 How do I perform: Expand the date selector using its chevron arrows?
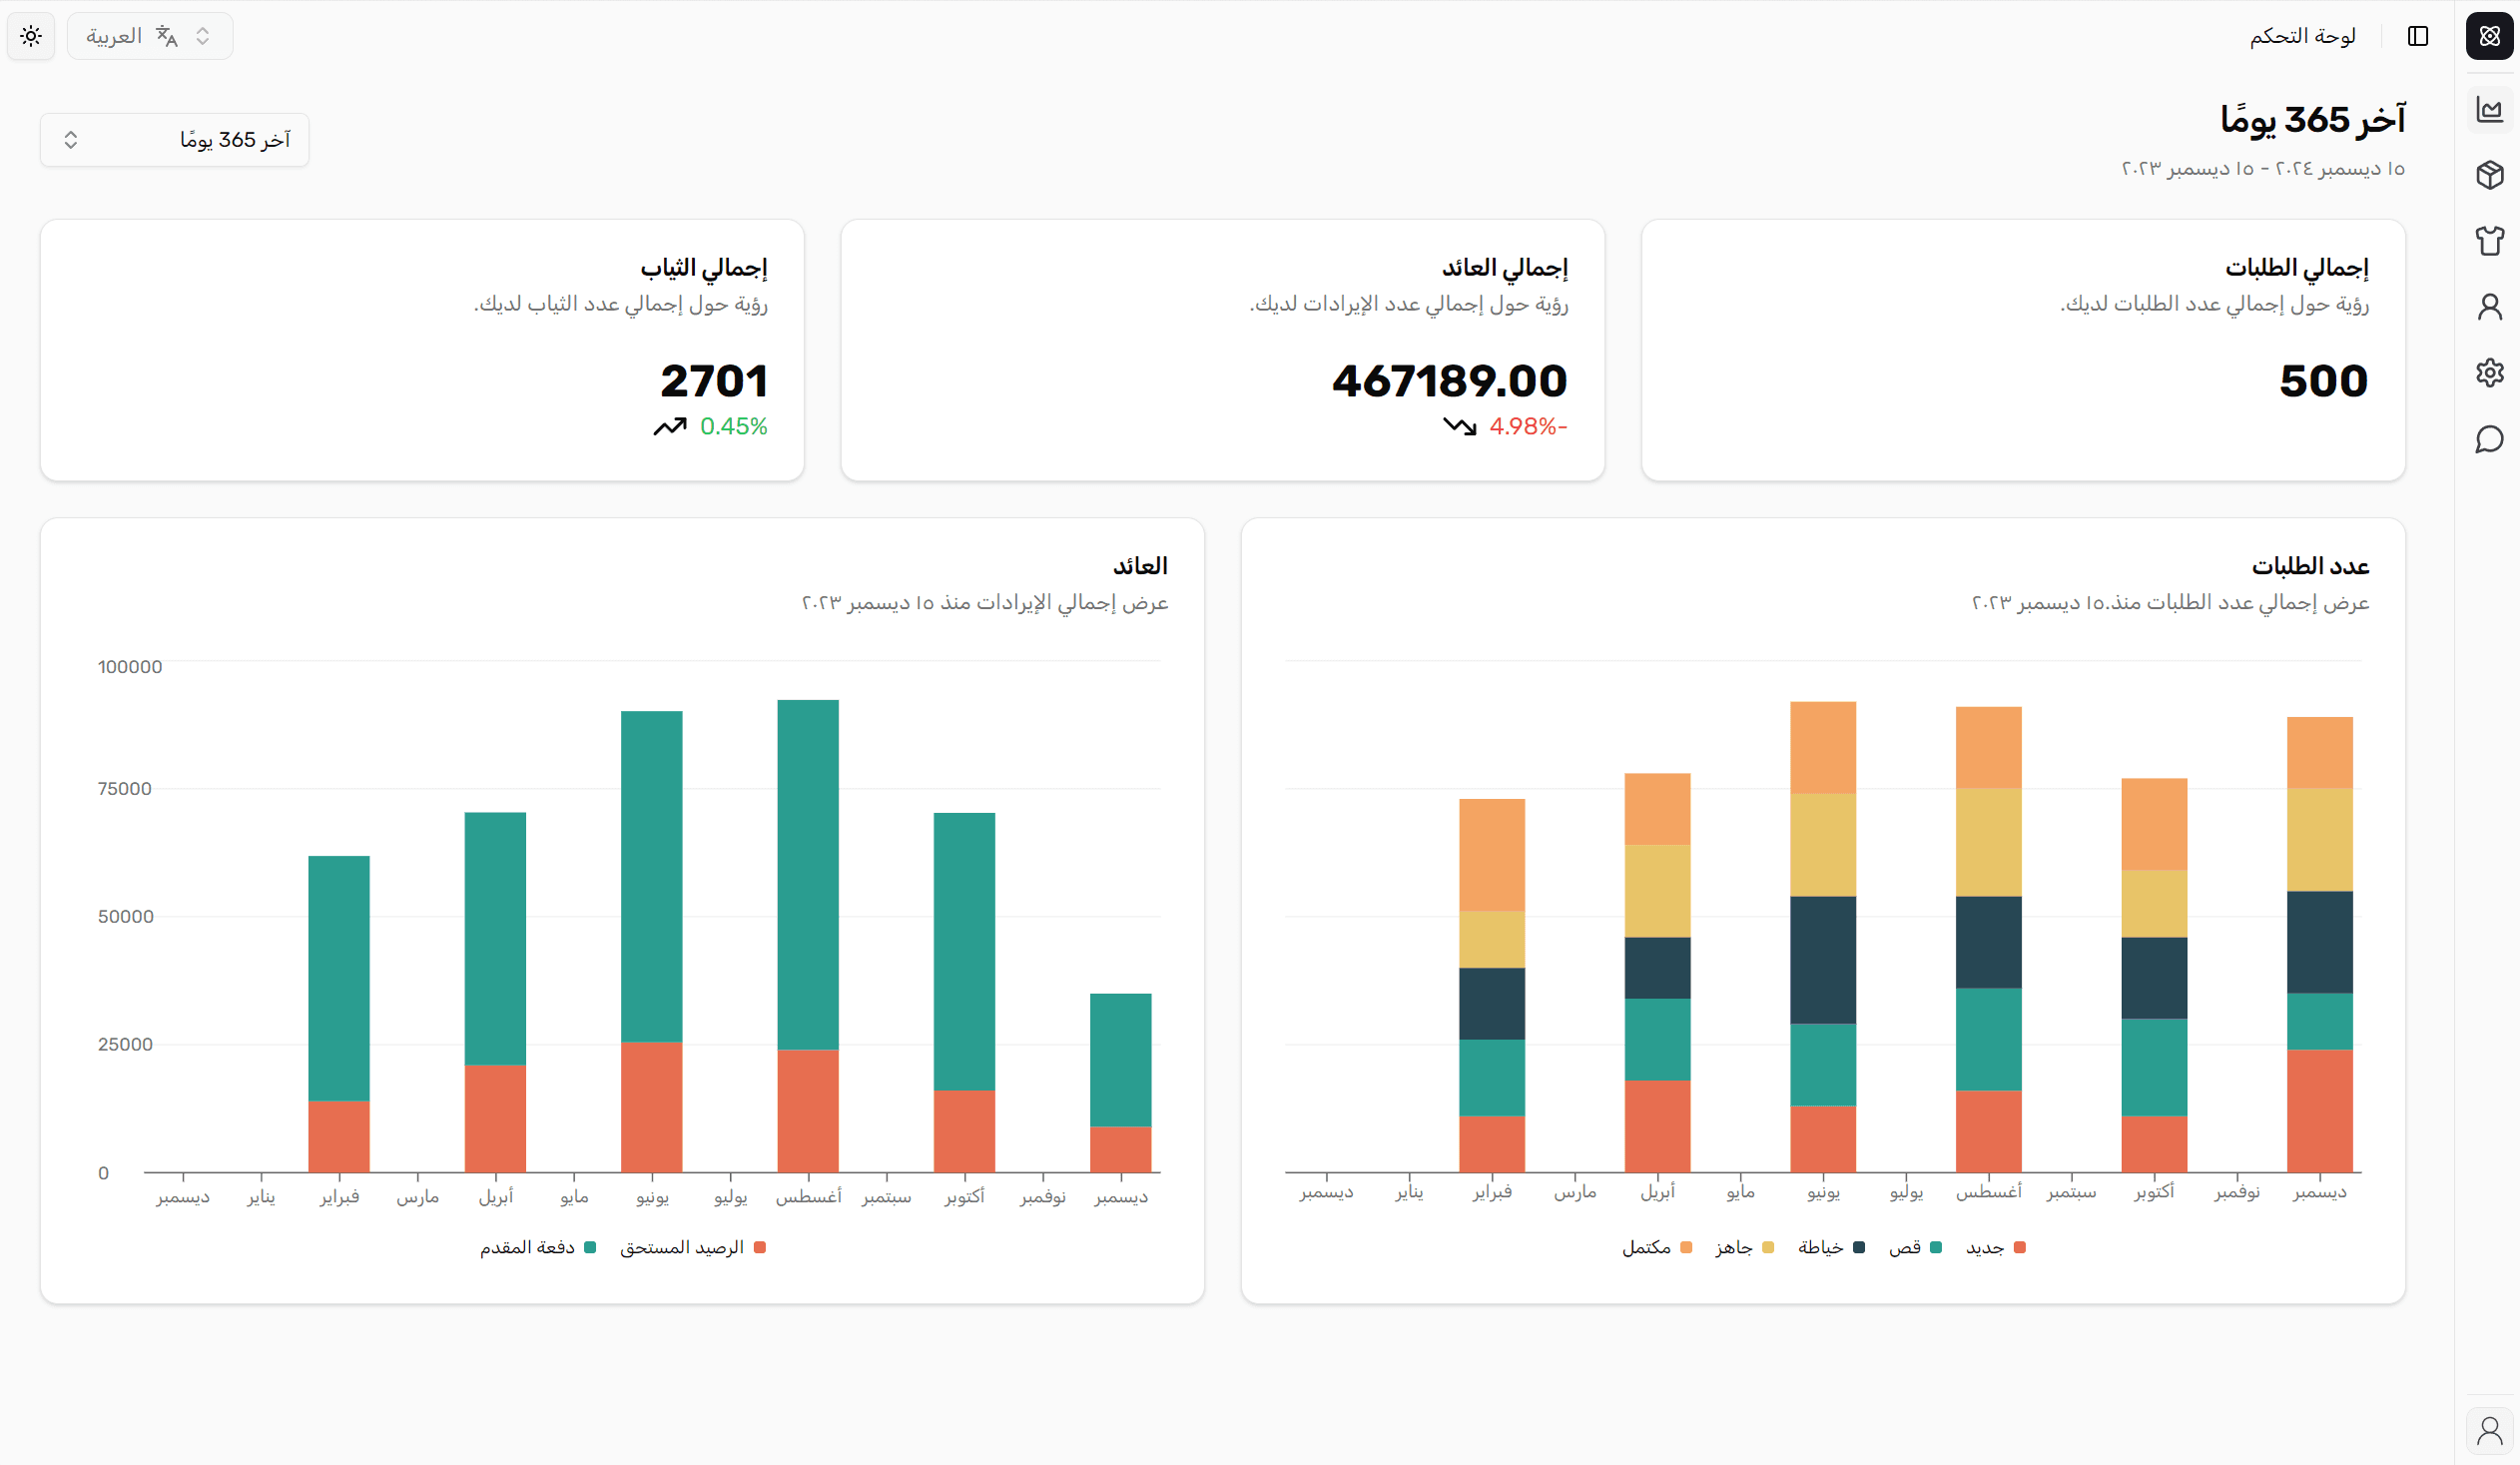pos(71,139)
